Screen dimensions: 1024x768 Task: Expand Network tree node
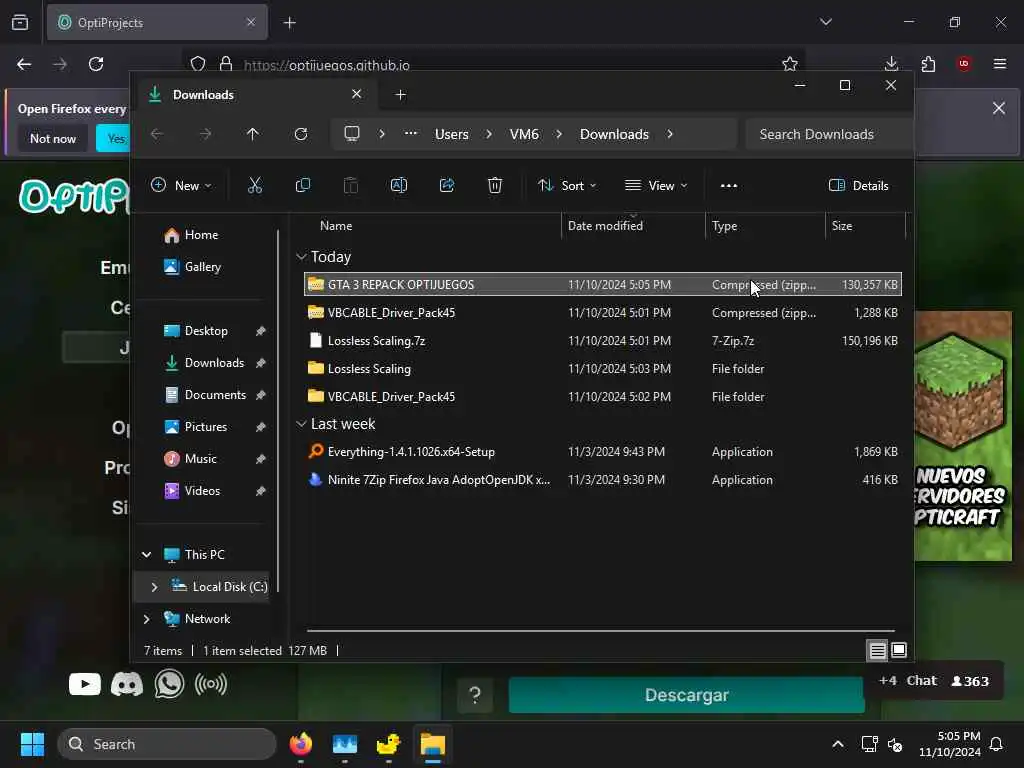[x=146, y=619]
